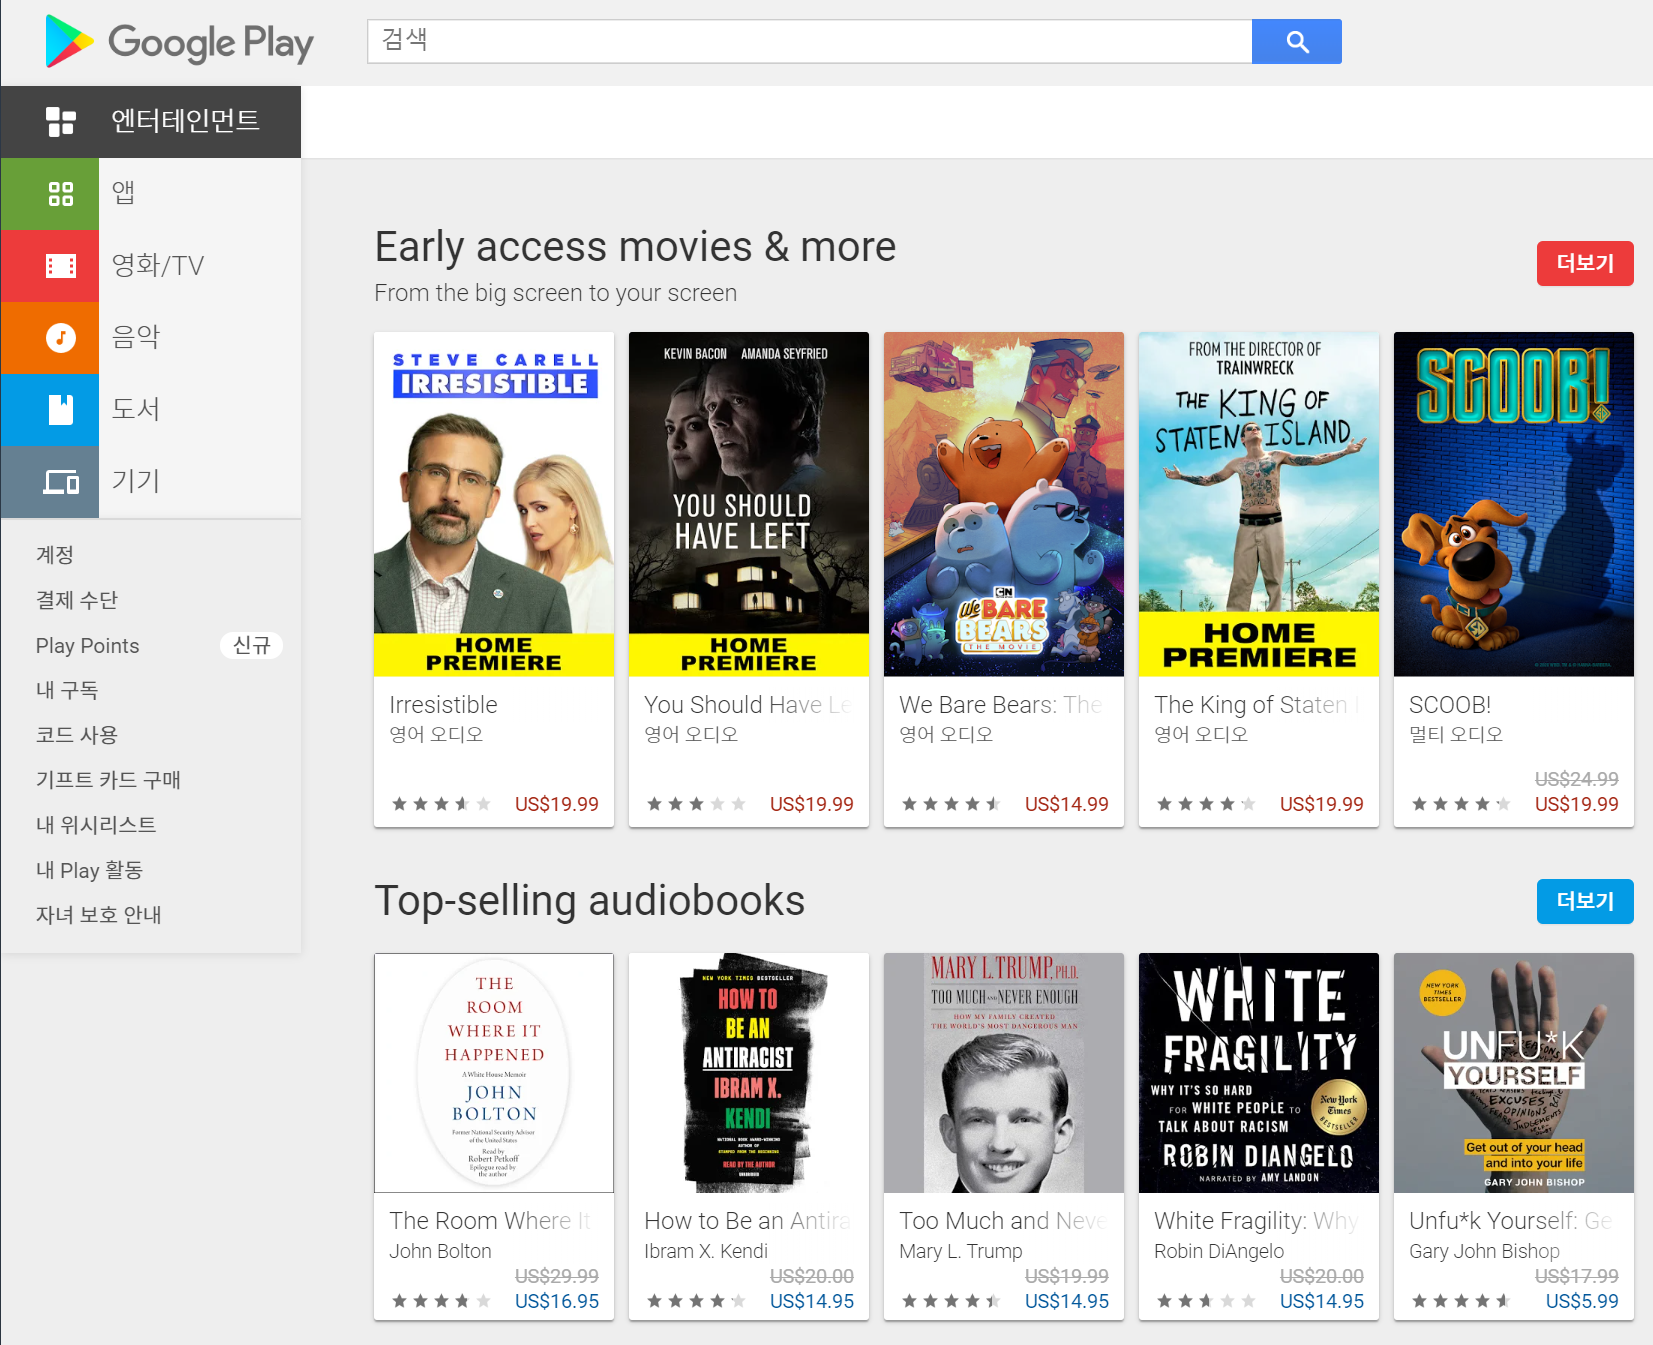The image size is (1653, 1345).
Task: Open 결제 수단 payment methods
Action: (77, 600)
